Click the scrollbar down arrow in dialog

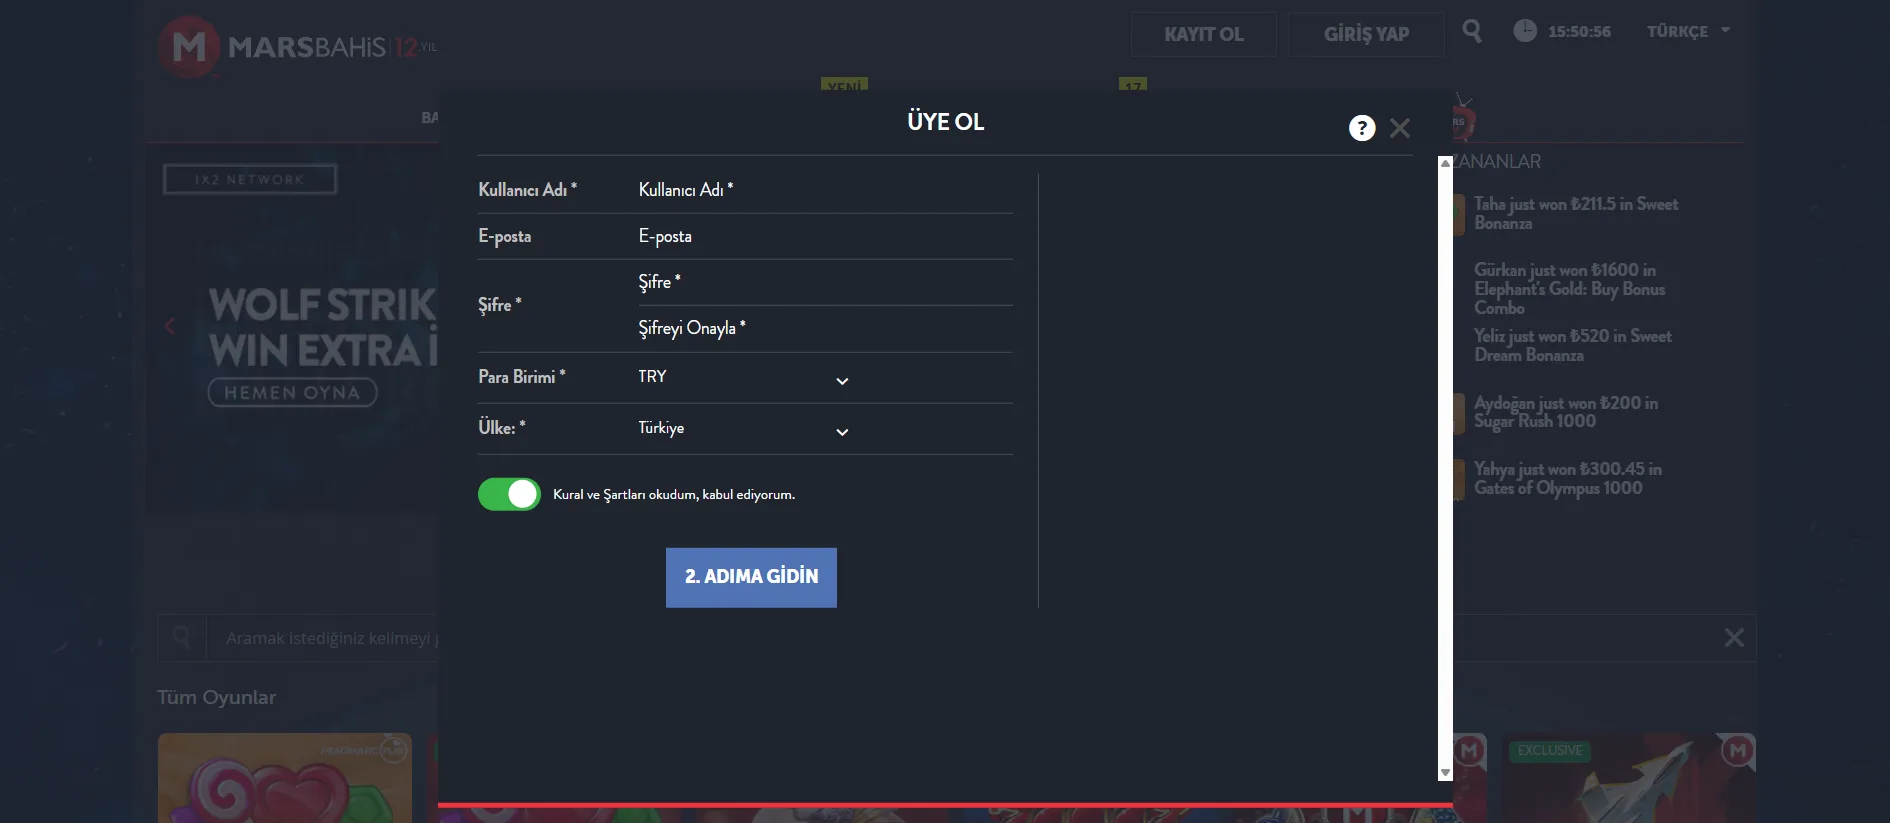click(1444, 773)
